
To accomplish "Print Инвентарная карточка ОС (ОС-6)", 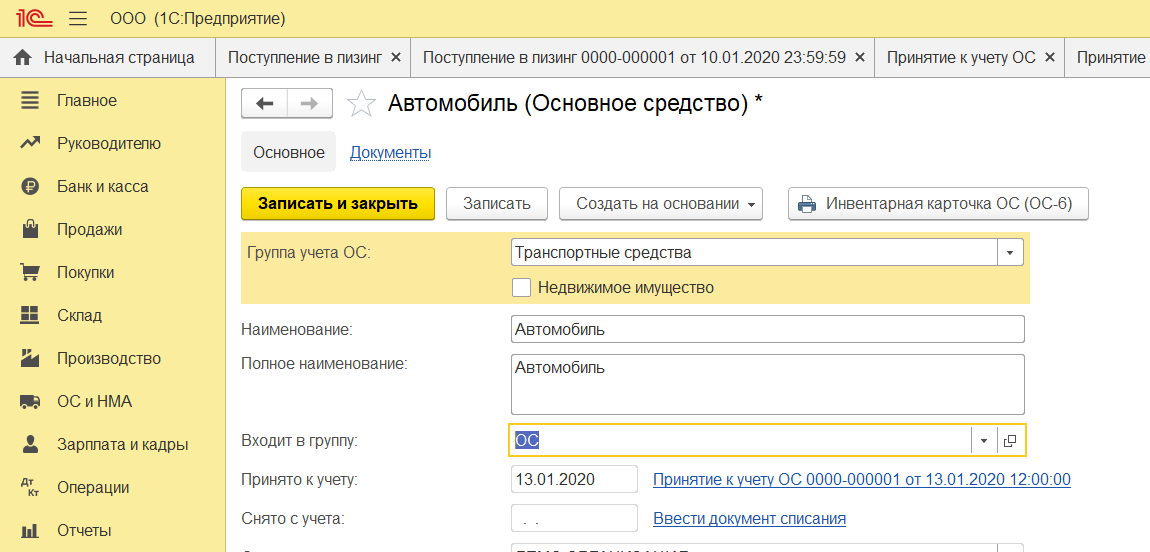I will pyautogui.click(x=937, y=203).
